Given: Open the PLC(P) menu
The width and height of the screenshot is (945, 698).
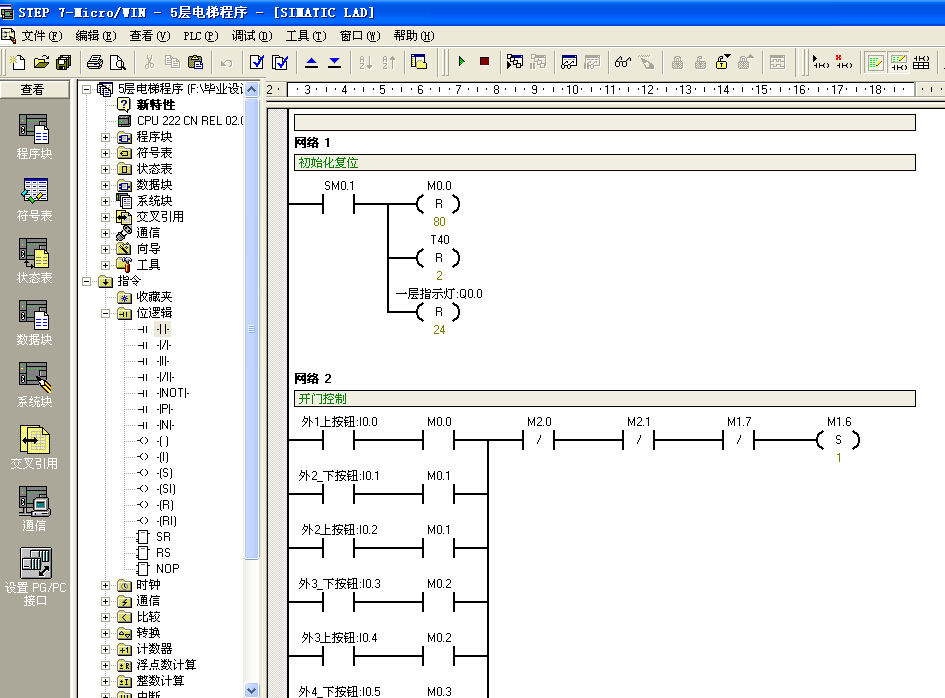Looking at the screenshot, I should pyautogui.click(x=201, y=36).
